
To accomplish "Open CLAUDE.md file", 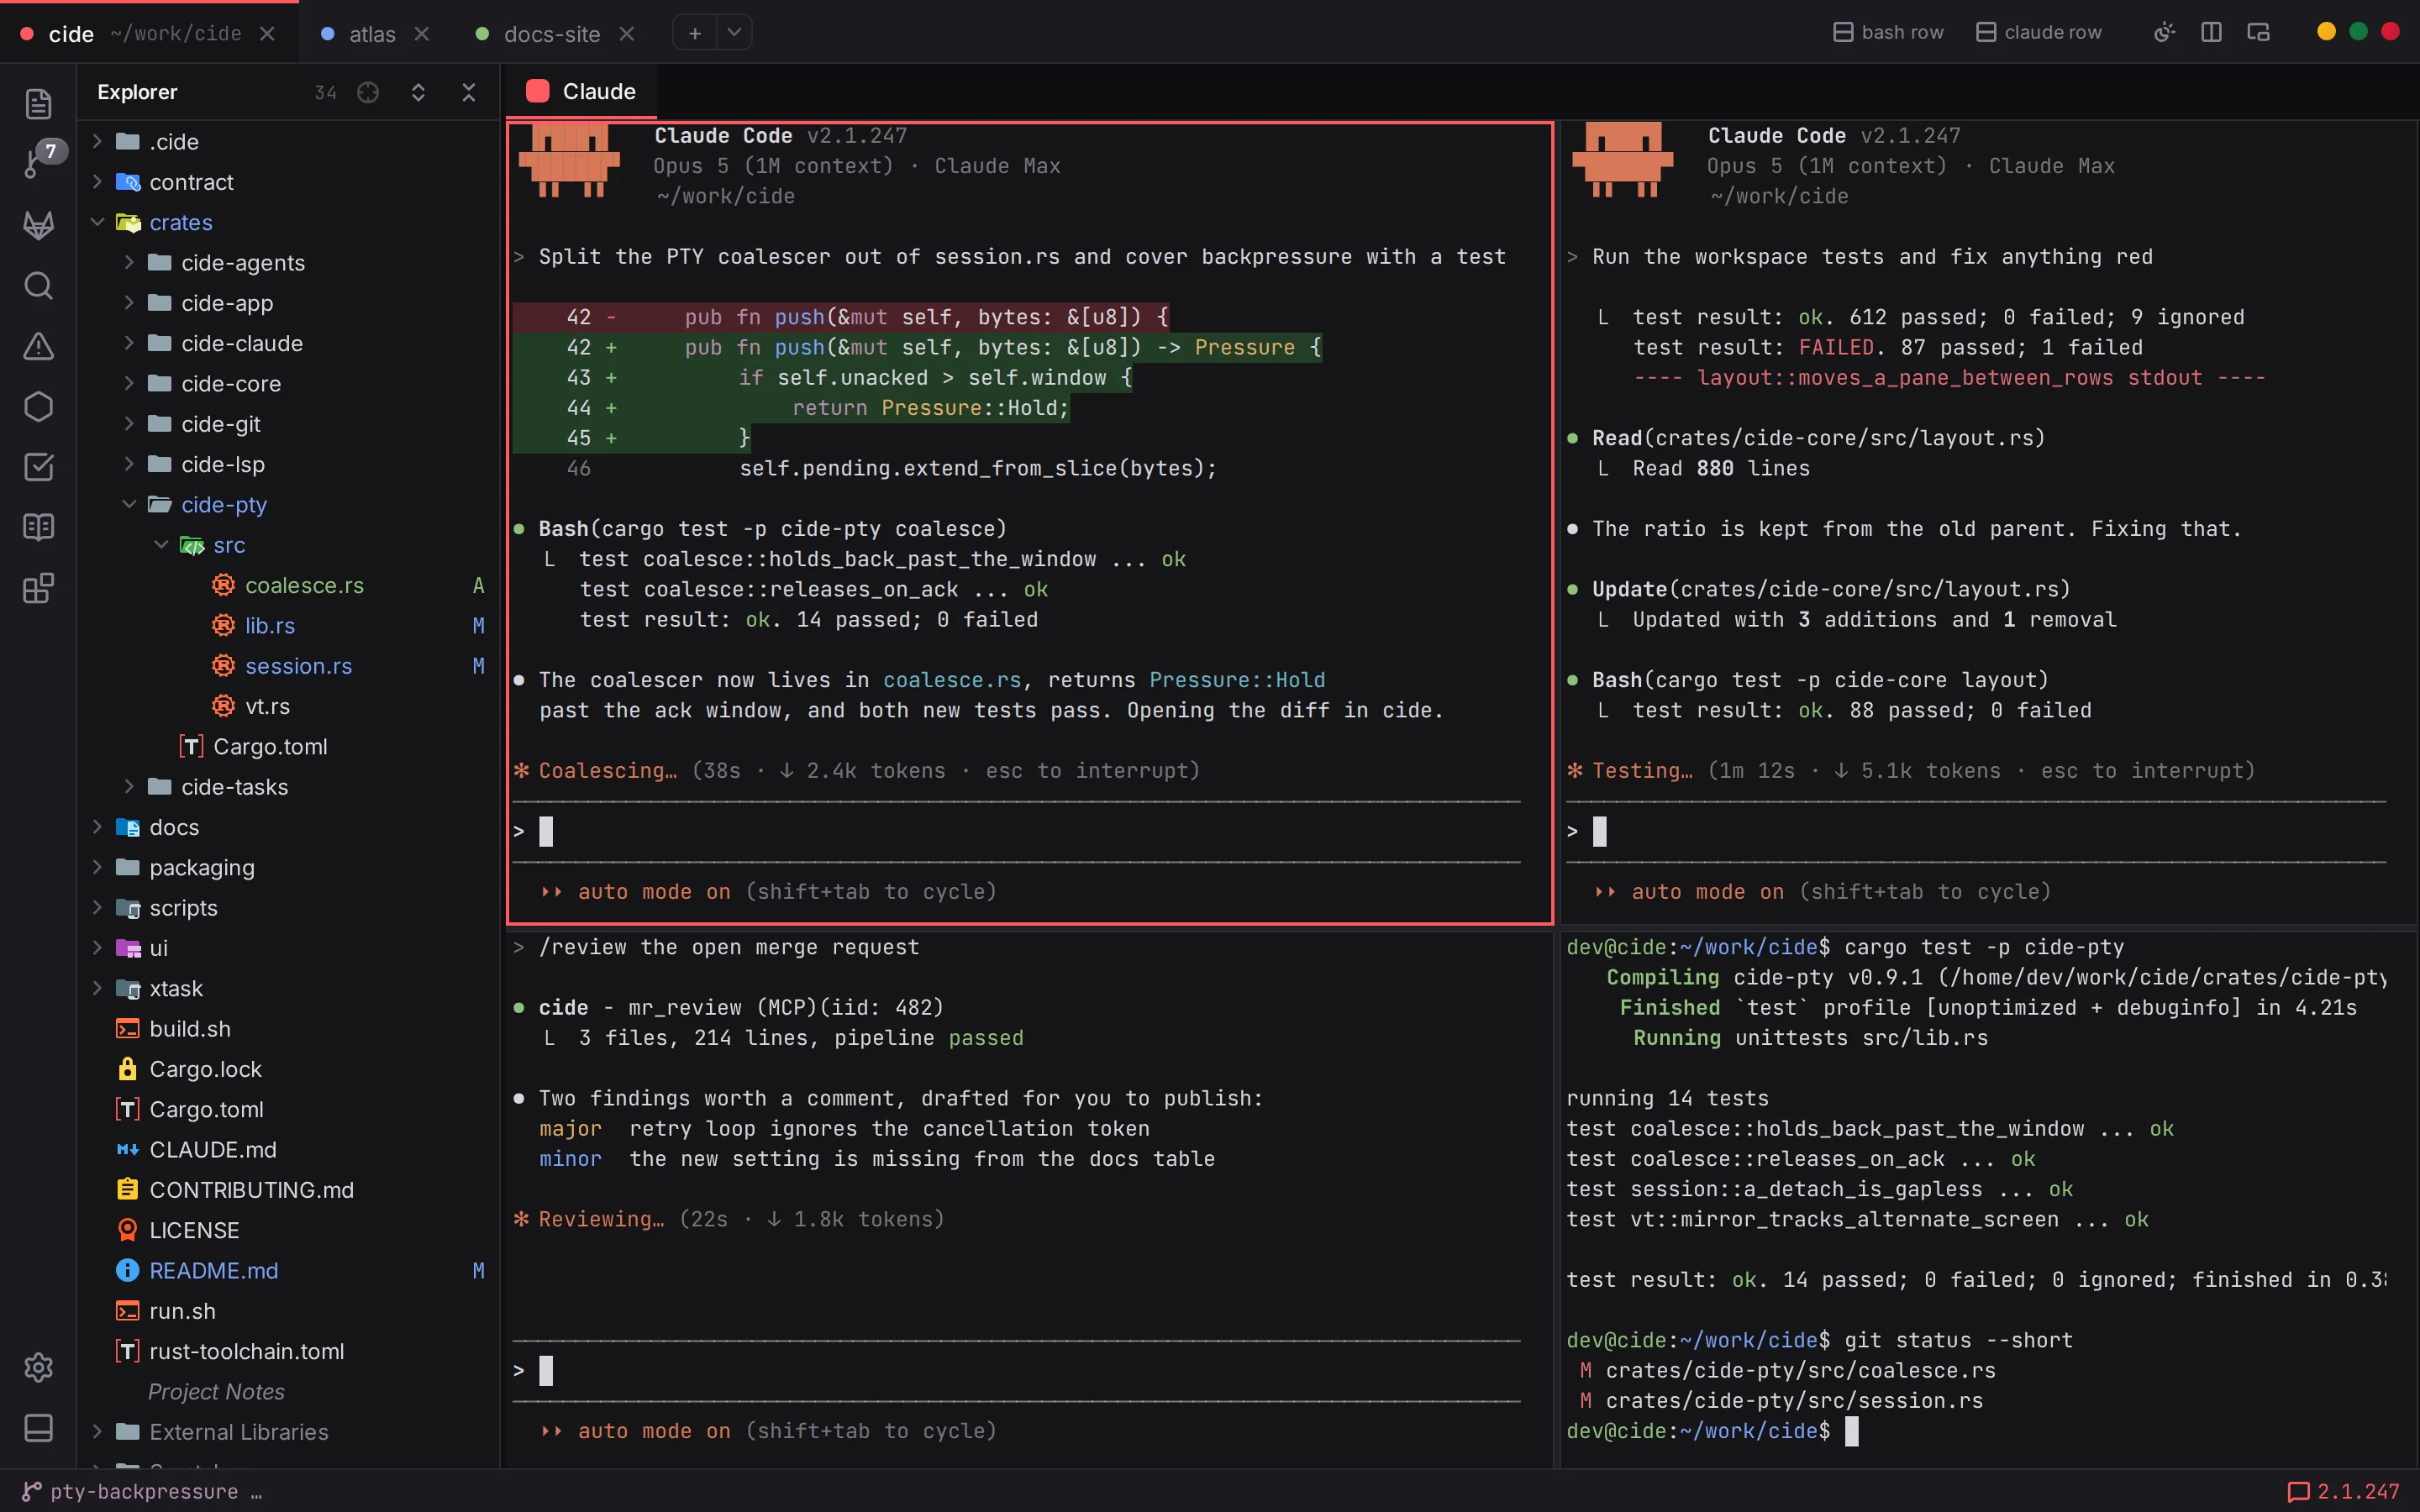I will pos(213,1150).
